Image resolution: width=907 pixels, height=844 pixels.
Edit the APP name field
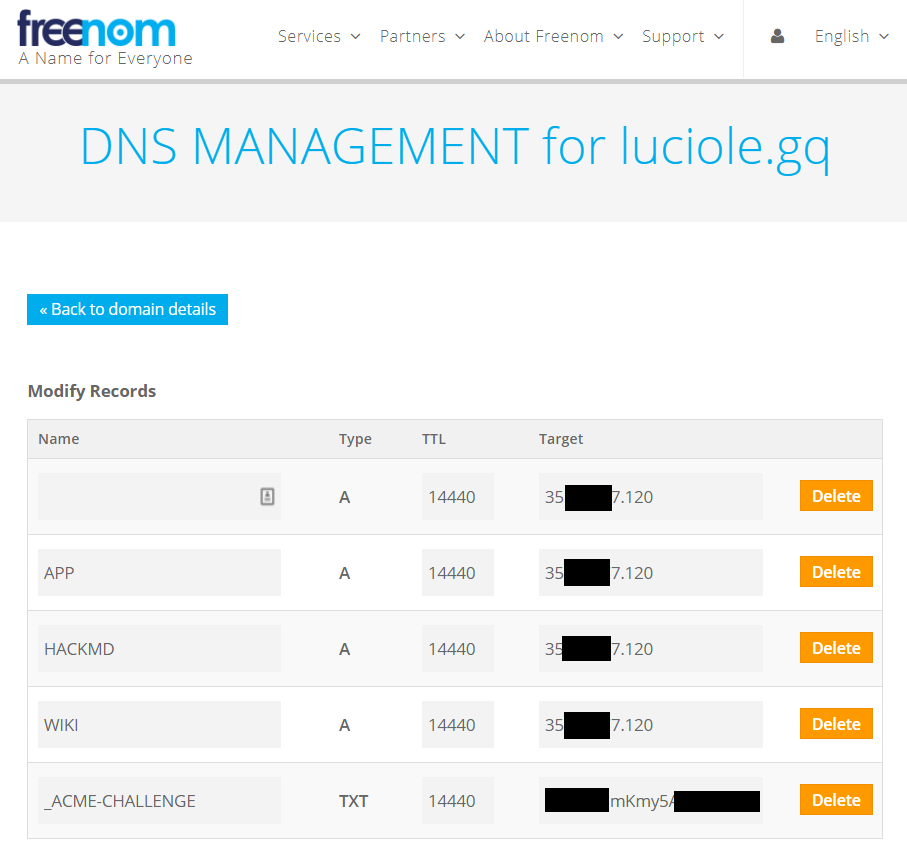click(x=159, y=573)
